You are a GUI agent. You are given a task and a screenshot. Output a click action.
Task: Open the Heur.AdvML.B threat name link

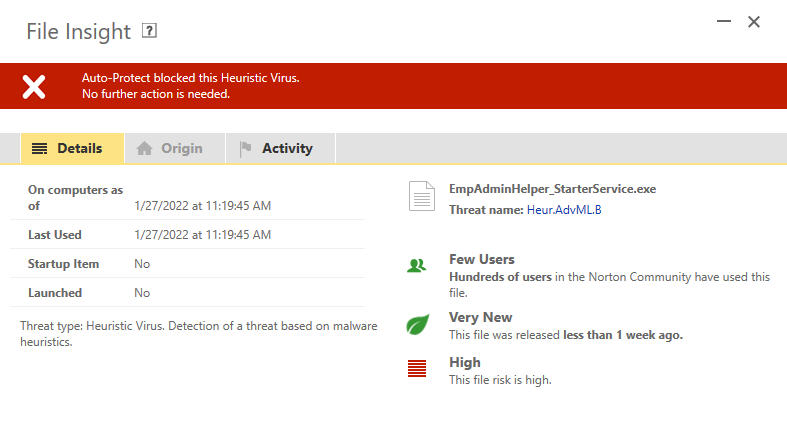point(564,210)
